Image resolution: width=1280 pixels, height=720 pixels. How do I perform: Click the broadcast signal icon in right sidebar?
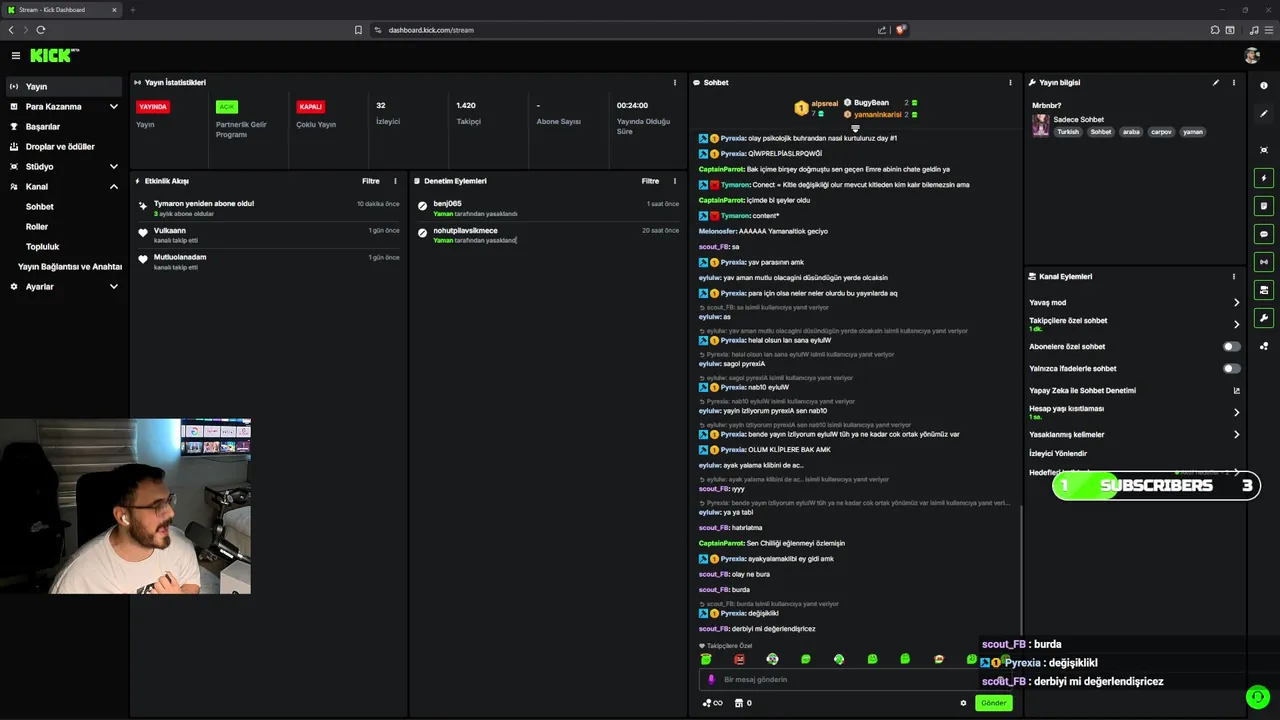tap(1264, 262)
